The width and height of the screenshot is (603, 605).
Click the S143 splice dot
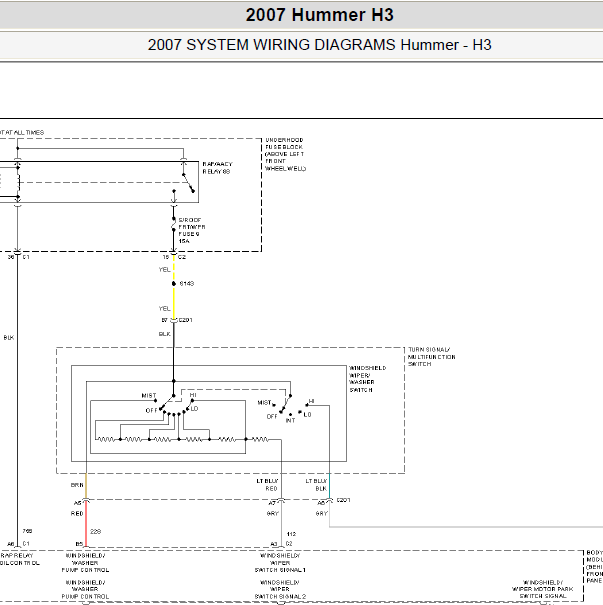pos(174,284)
